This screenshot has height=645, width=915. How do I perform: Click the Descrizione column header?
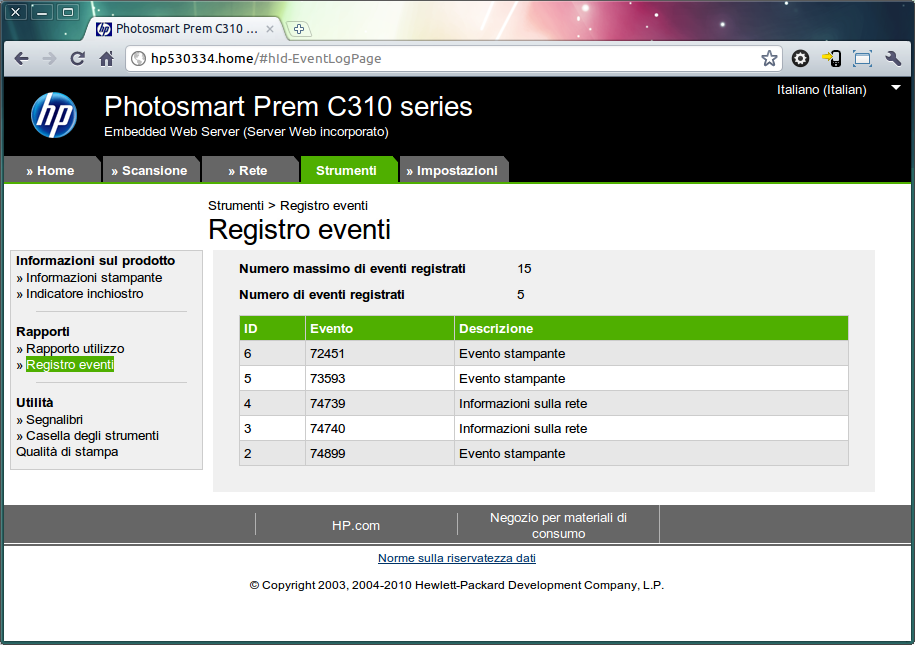[651, 329]
